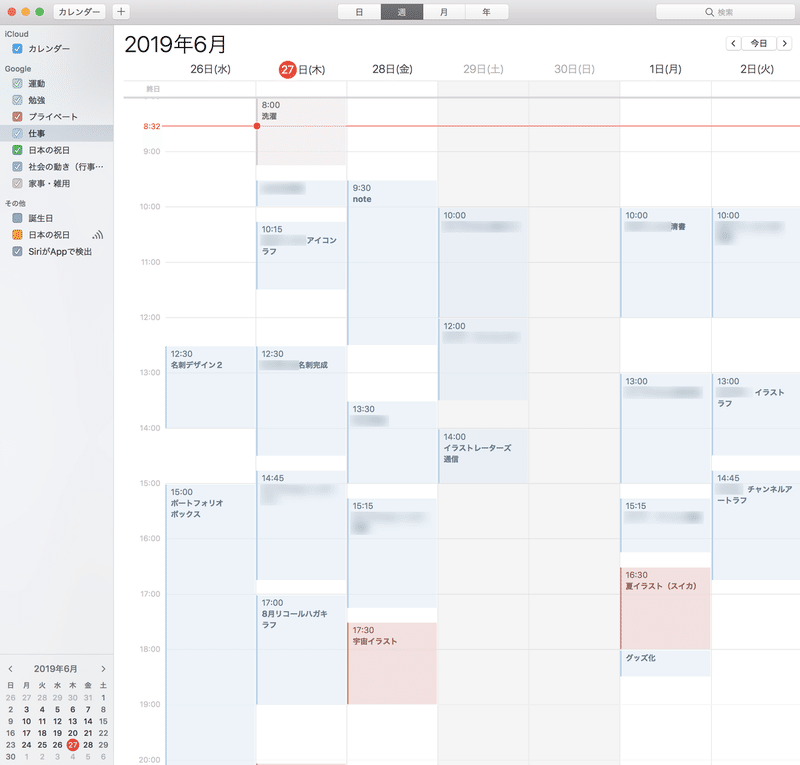Screen dimensions: 800x765
Task: Go to next week with right arrow
Action: (784, 43)
